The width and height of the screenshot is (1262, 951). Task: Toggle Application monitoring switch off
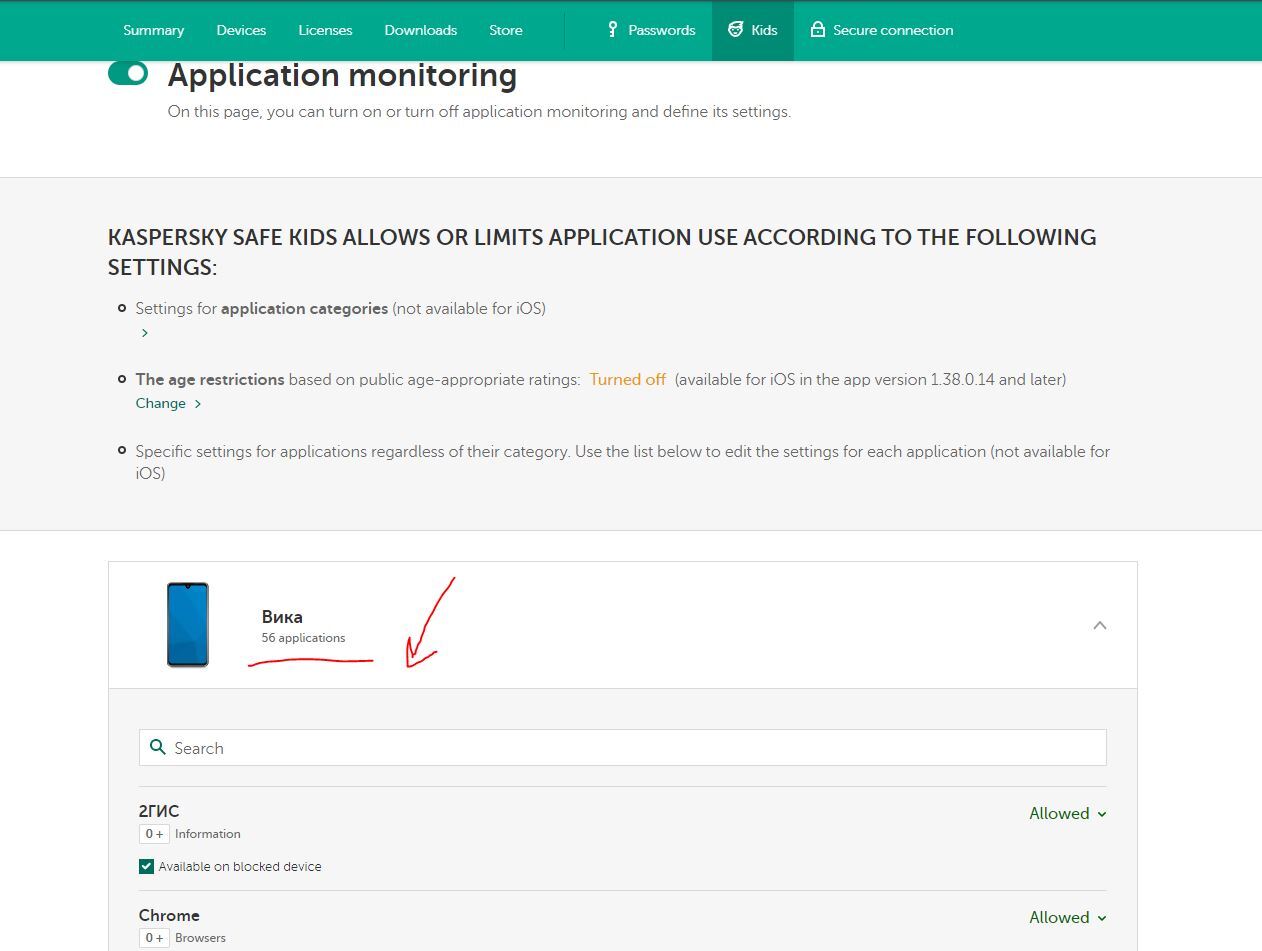(x=128, y=74)
